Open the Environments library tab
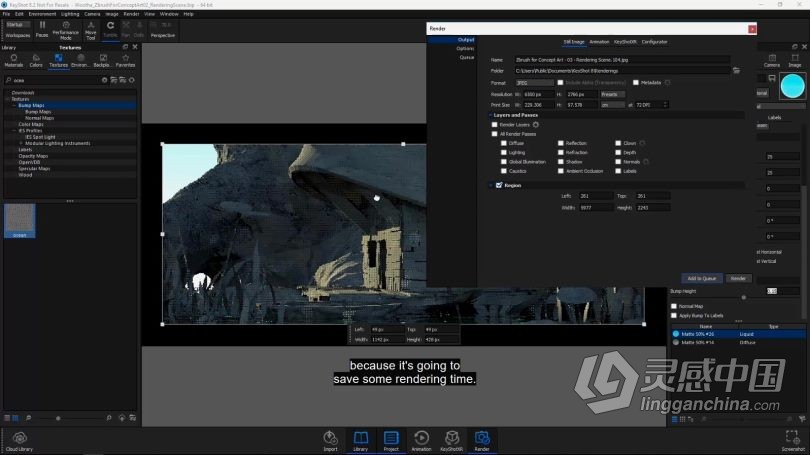The width and height of the screenshot is (810, 455). (80, 58)
